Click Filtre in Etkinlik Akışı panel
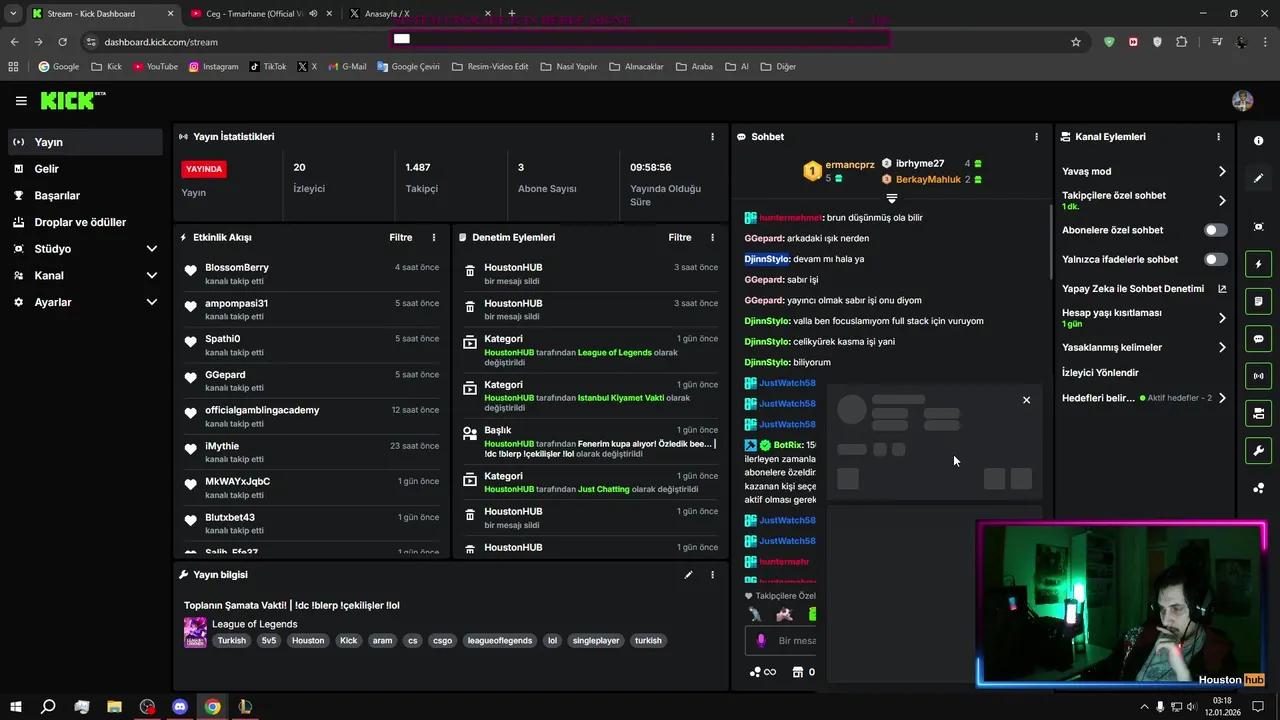 click(x=400, y=238)
